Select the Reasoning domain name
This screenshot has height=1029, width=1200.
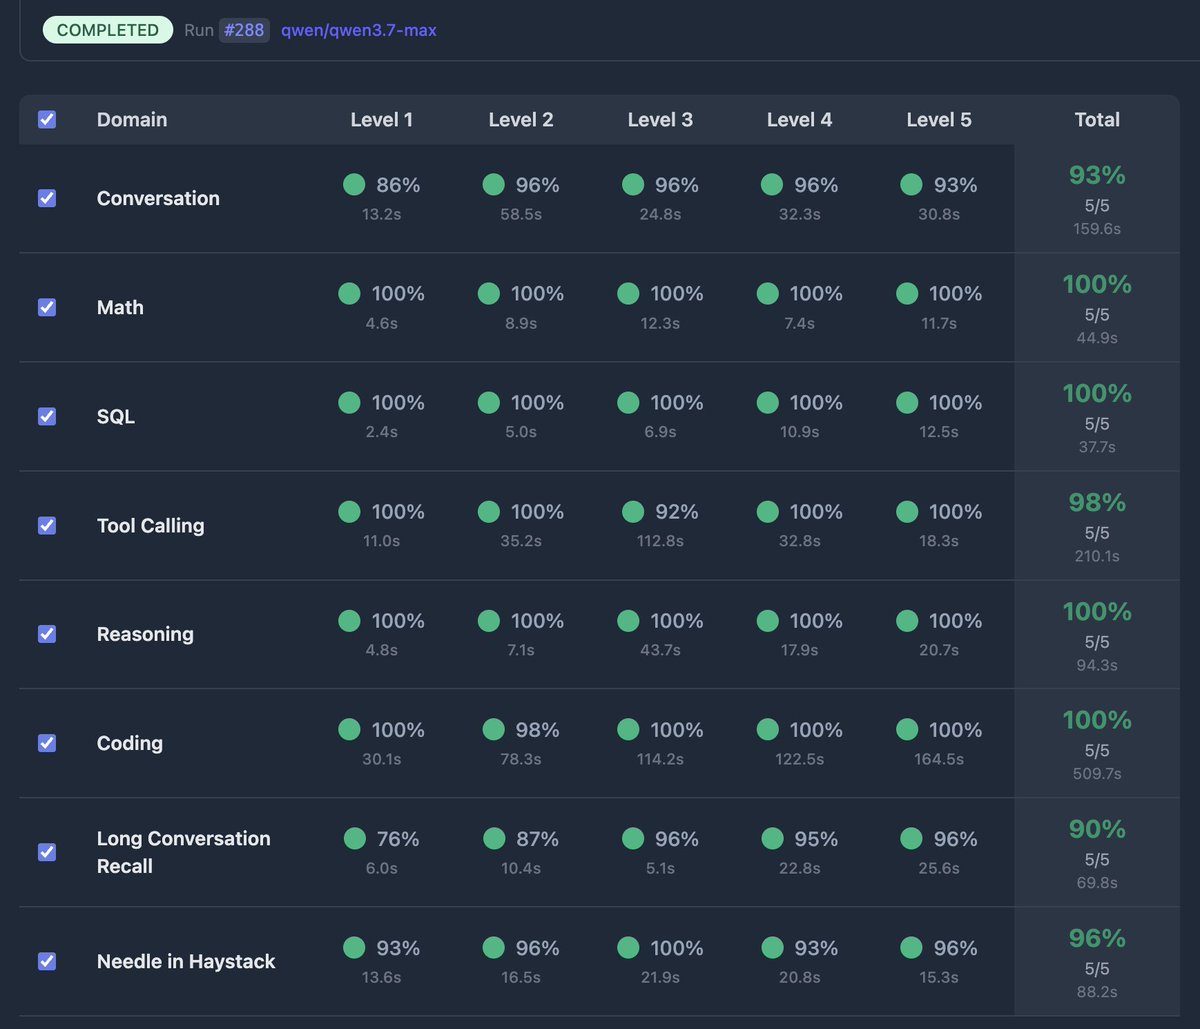click(x=145, y=634)
